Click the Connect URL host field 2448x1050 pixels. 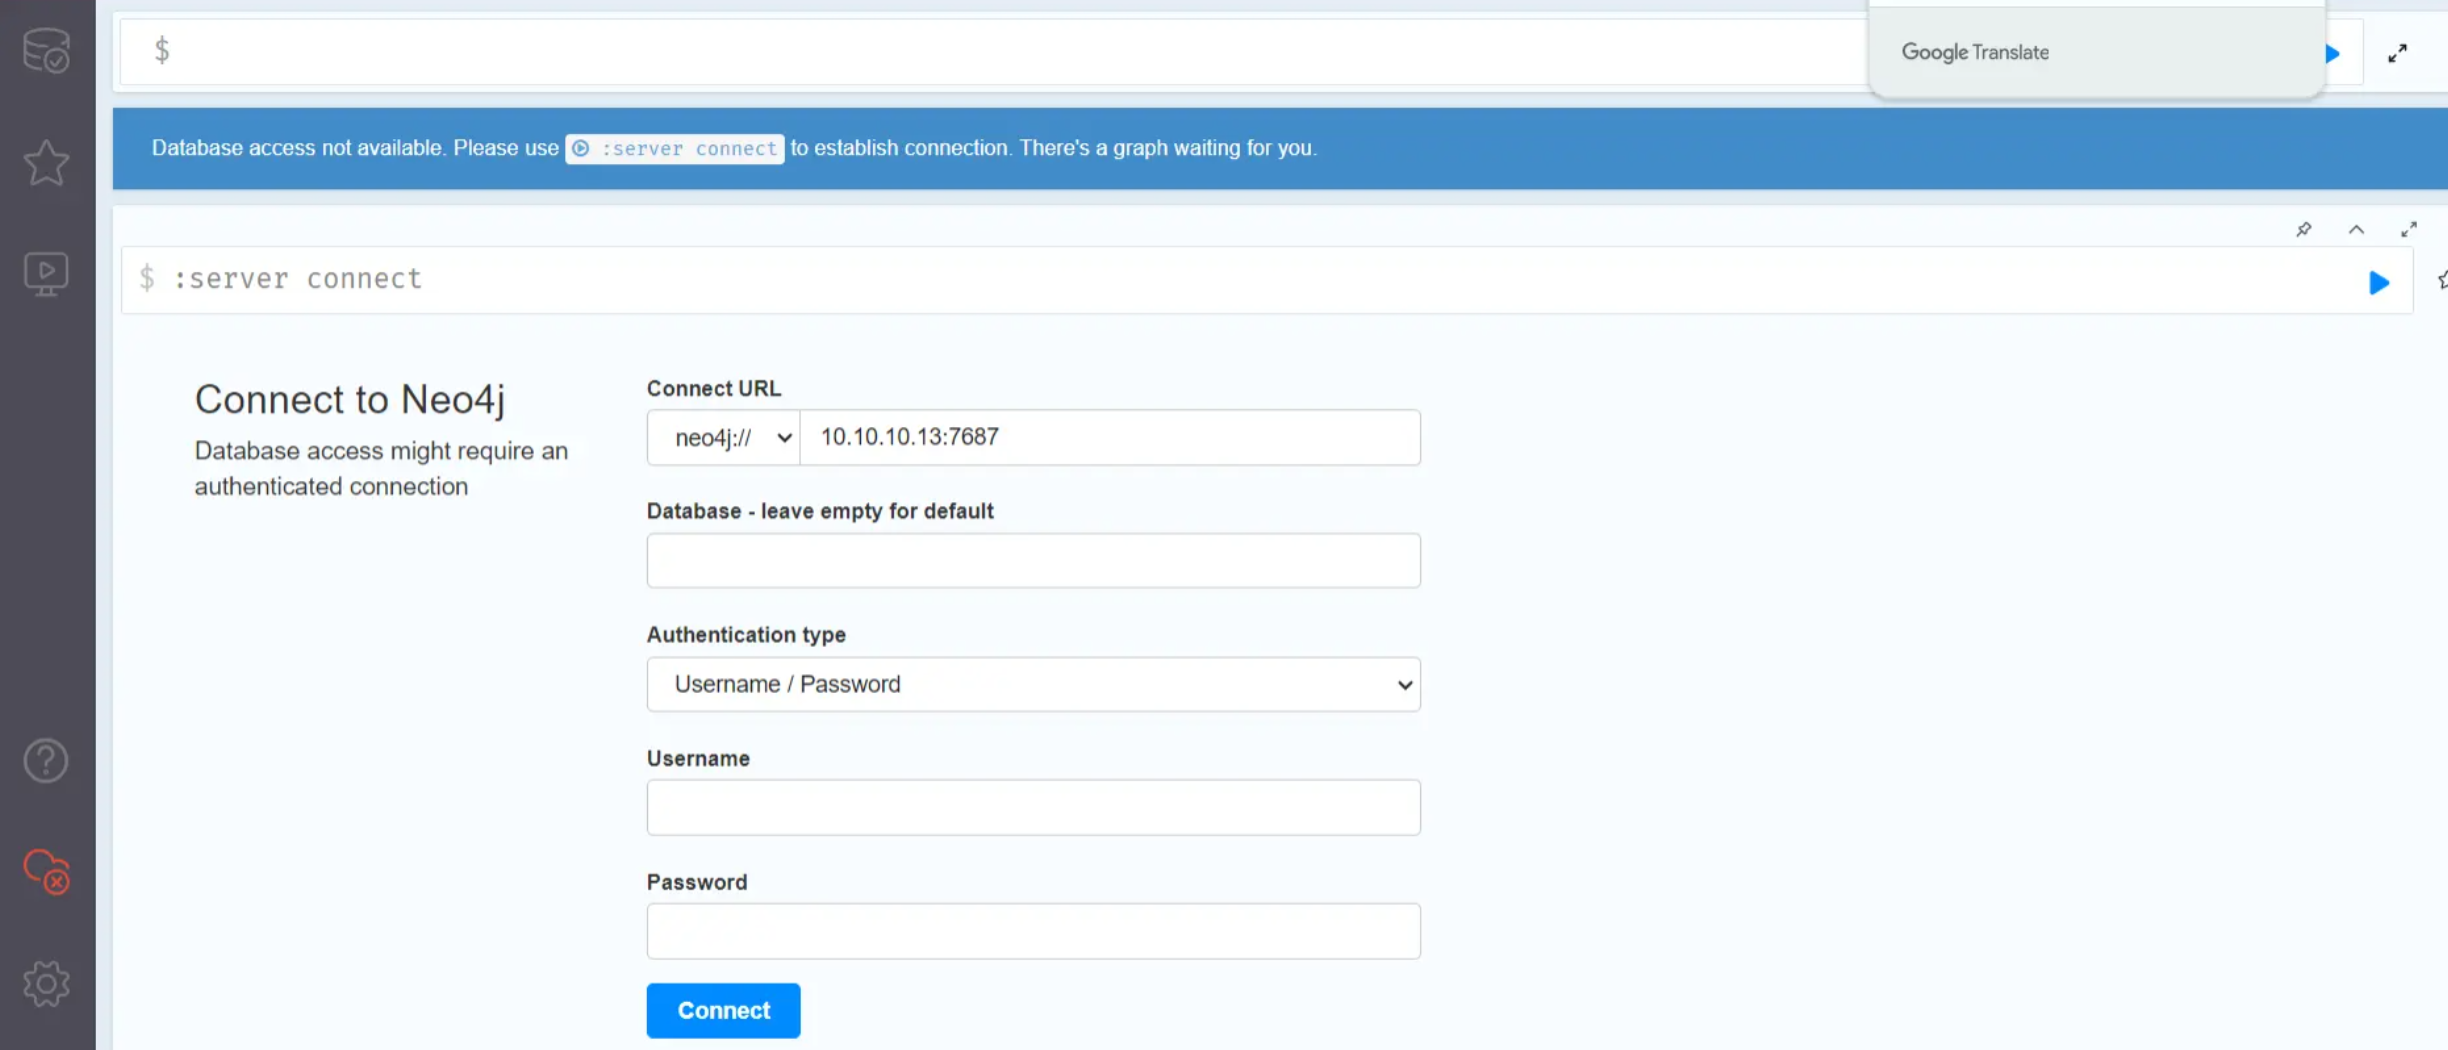point(1110,437)
